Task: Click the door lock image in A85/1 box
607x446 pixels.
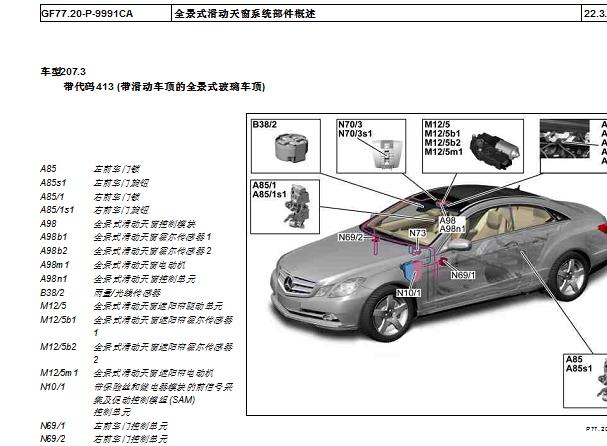Action: pyautogui.click(x=298, y=207)
